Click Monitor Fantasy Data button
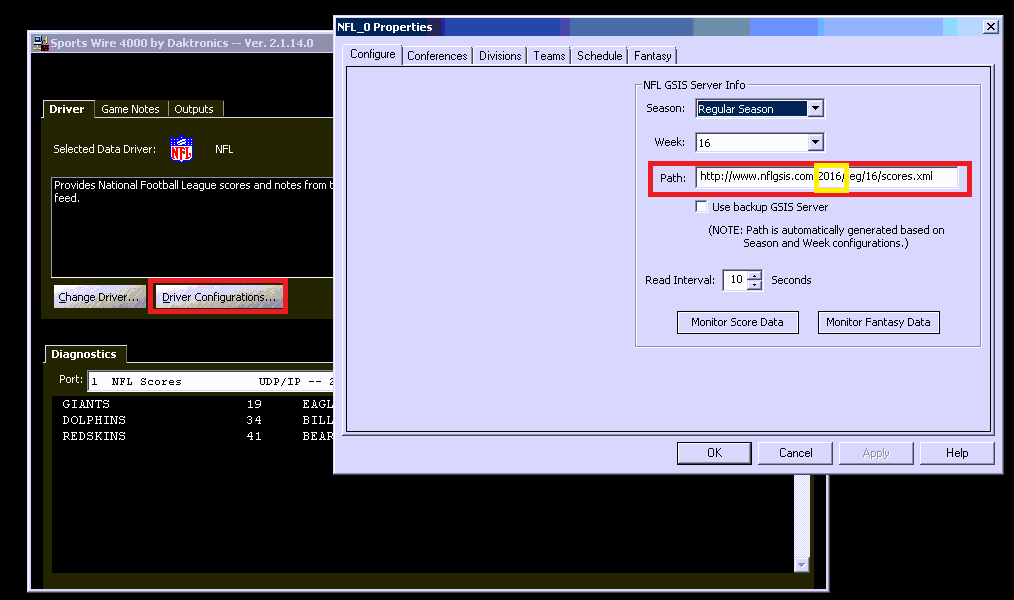Image resolution: width=1014 pixels, height=600 pixels. (x=877, y=322)
